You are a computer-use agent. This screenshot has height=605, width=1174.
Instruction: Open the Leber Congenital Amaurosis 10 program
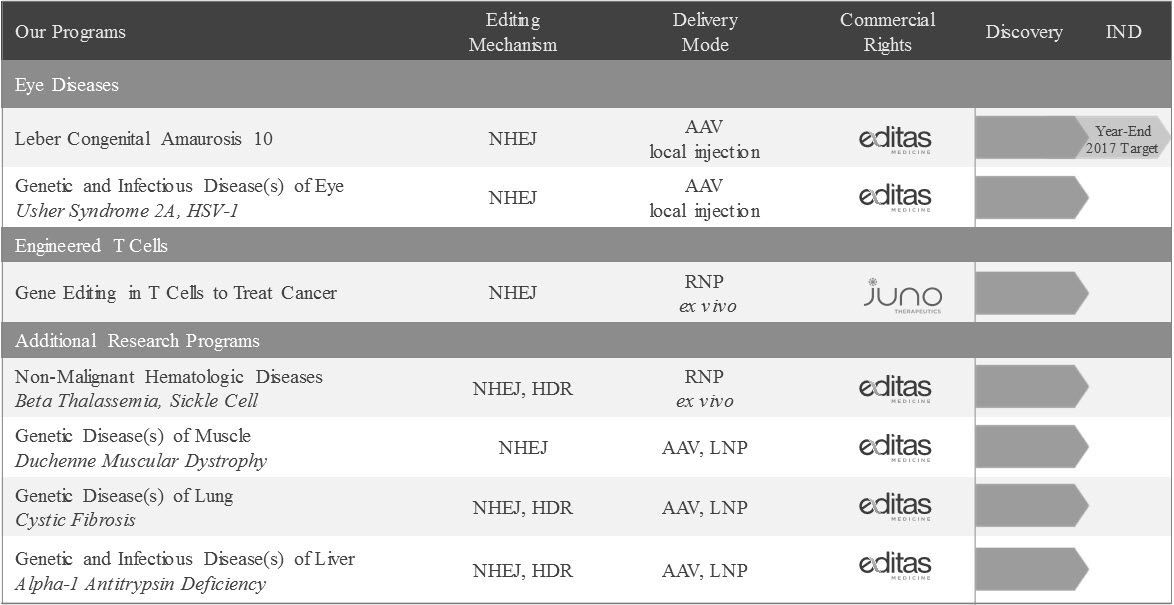click(x=143, y=139)
